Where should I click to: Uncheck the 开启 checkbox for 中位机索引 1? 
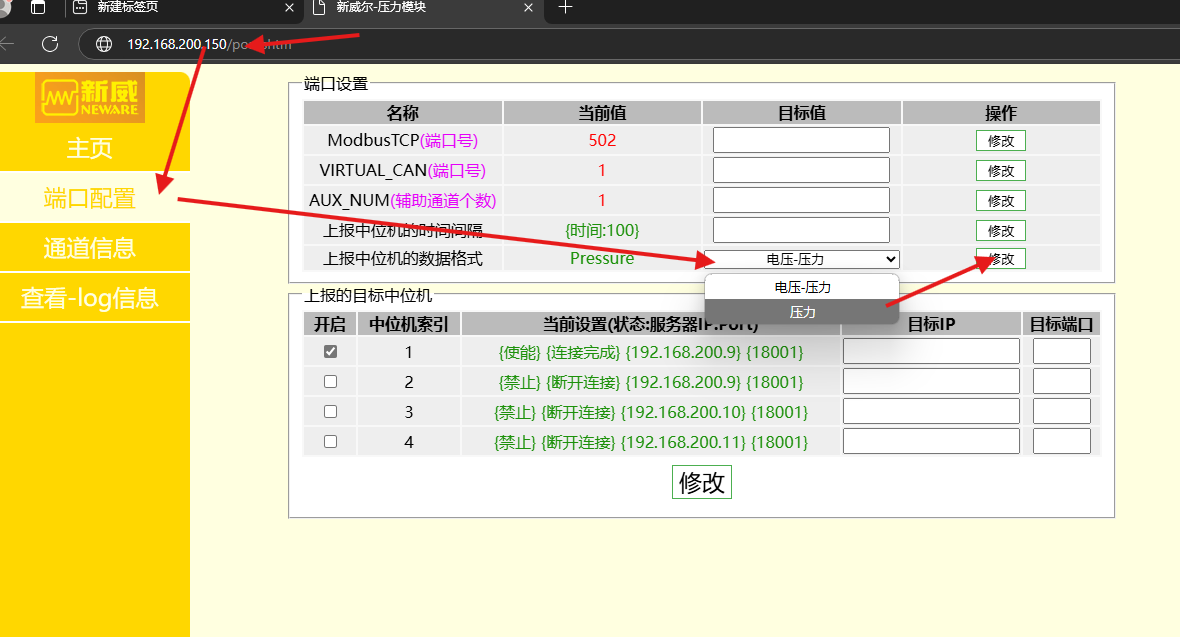coord(331,352)
